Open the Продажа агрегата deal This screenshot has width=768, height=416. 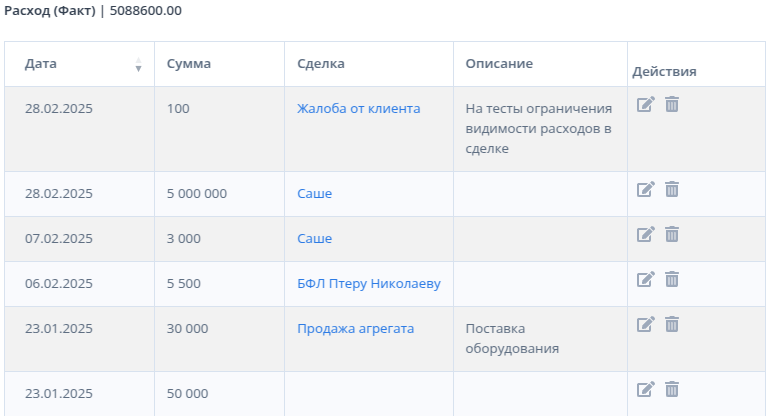click(x=356, y=329)
